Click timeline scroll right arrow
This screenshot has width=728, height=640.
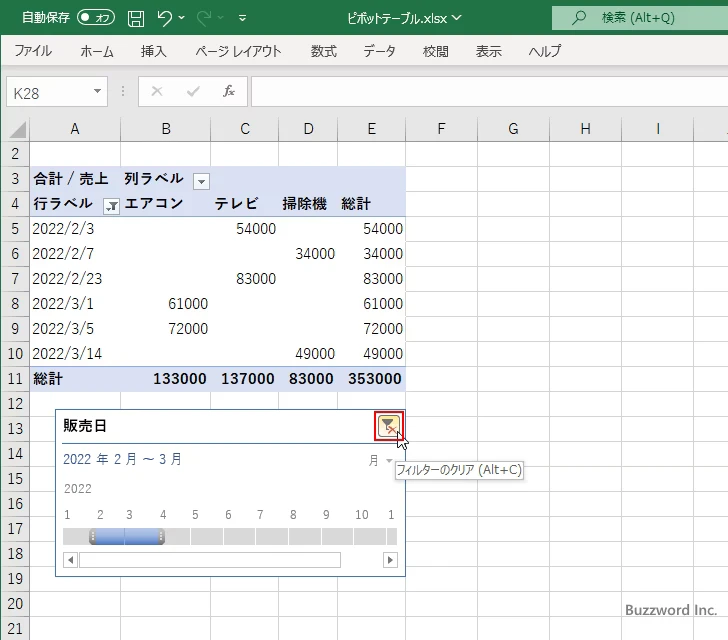[390, 560]
